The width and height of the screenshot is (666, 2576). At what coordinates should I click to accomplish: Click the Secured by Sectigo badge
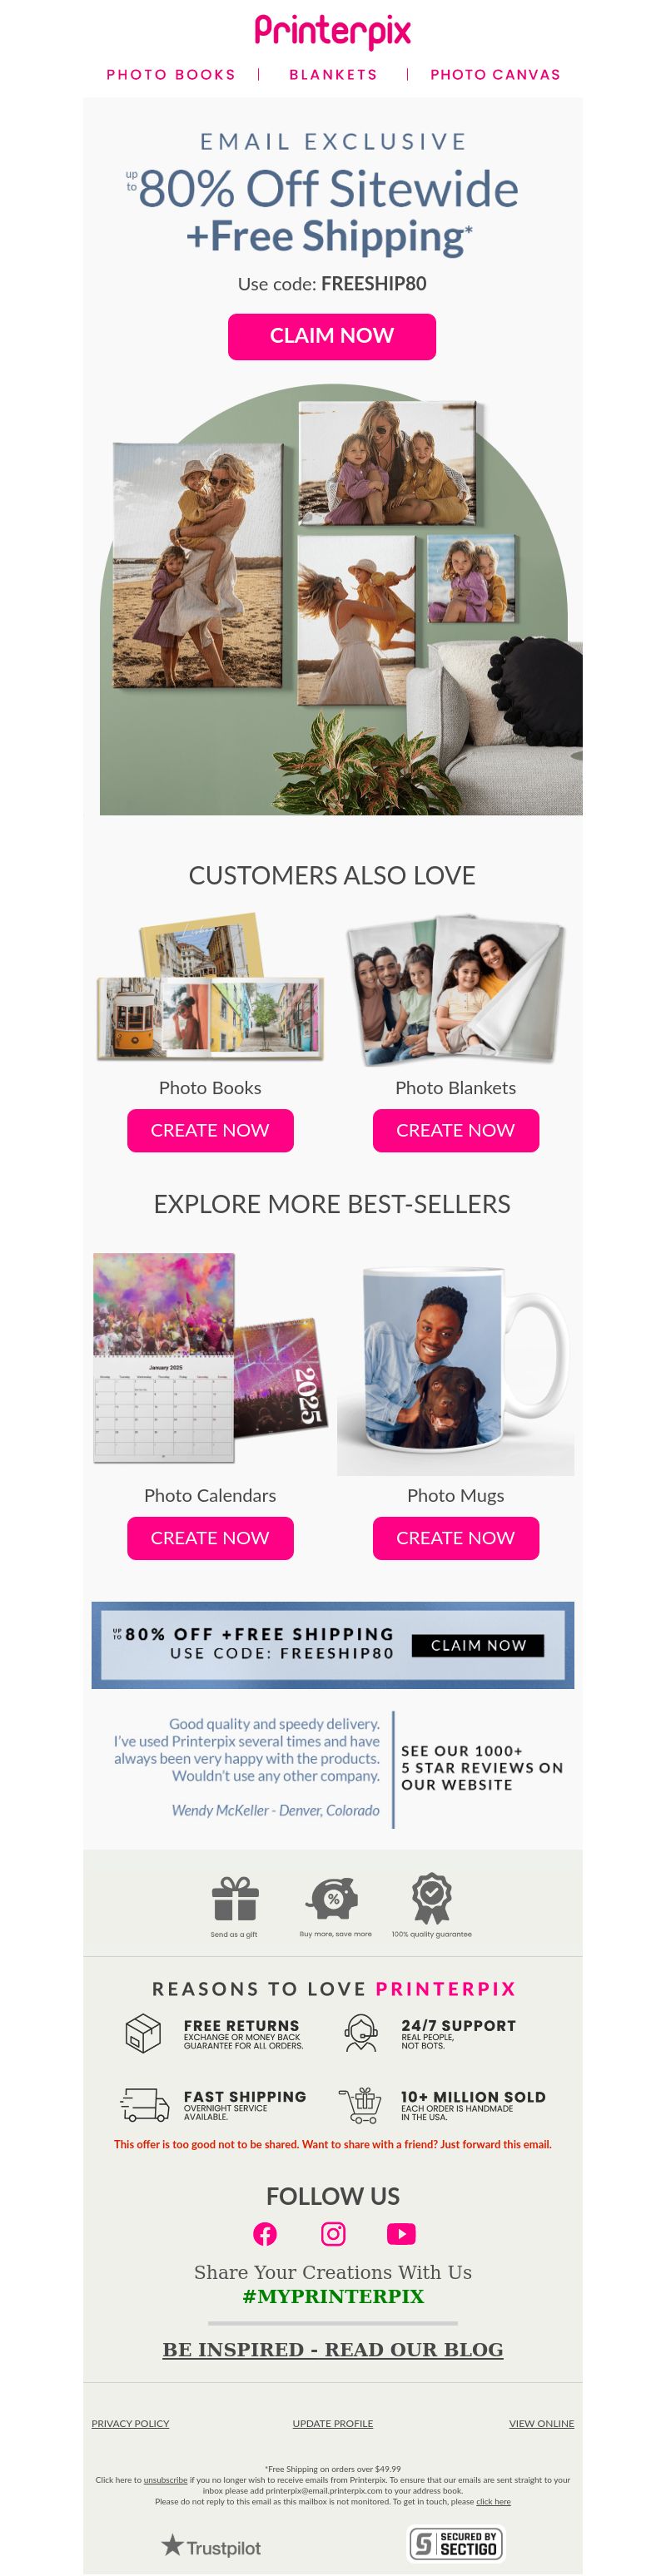click(456, 2543)
